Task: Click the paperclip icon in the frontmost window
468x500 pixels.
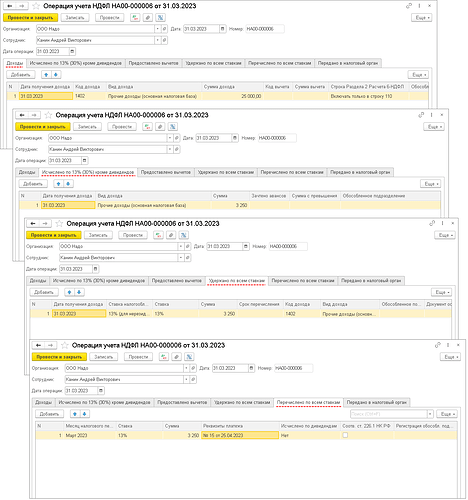Action: click(x=177, y=357)
